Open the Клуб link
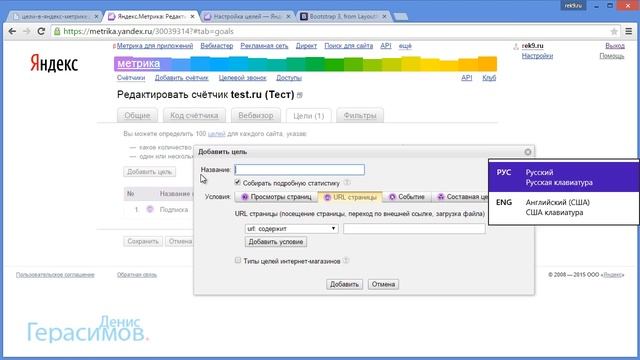The image size is (640, 360). [x=489, y=78]
